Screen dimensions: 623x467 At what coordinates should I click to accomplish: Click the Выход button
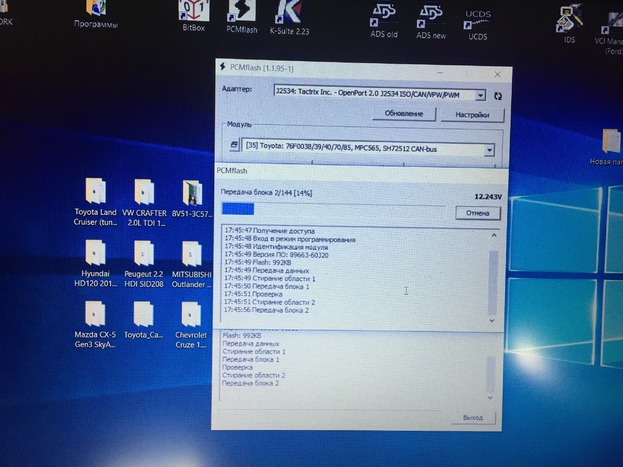pos(472,417)
